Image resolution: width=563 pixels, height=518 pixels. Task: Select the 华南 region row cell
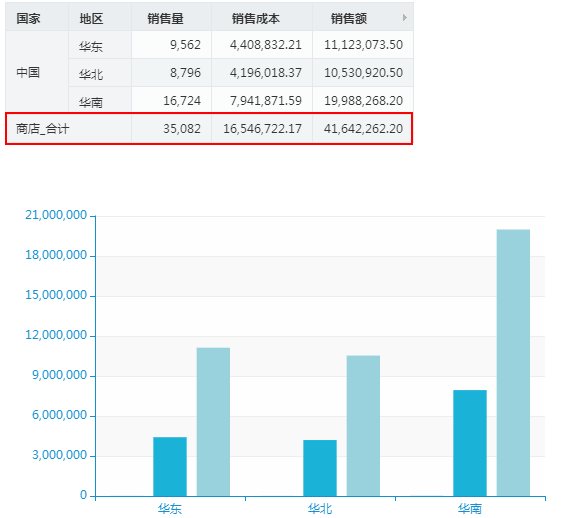100,100
